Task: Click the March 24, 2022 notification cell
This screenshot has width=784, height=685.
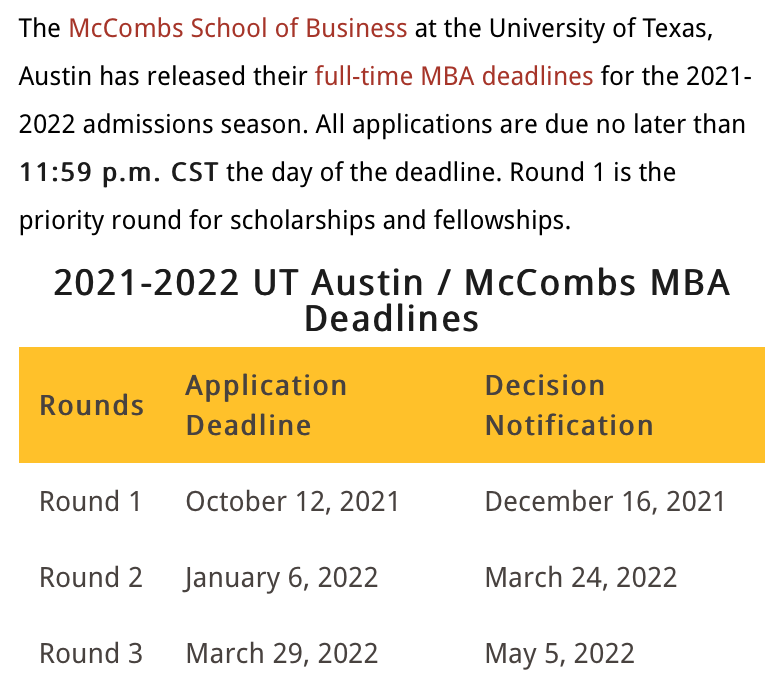Action: click(x=581, y=578)
